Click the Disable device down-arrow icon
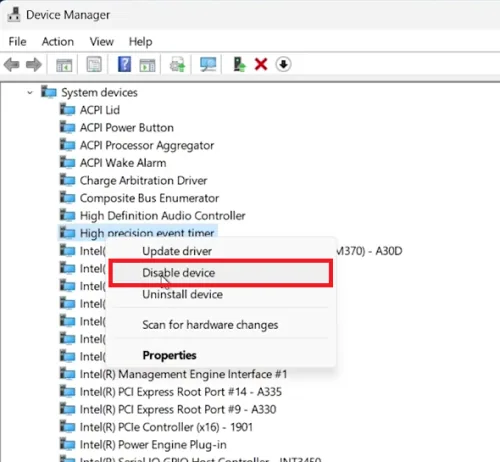This screenshot has height=462, width=500. [x=283, y=64]
